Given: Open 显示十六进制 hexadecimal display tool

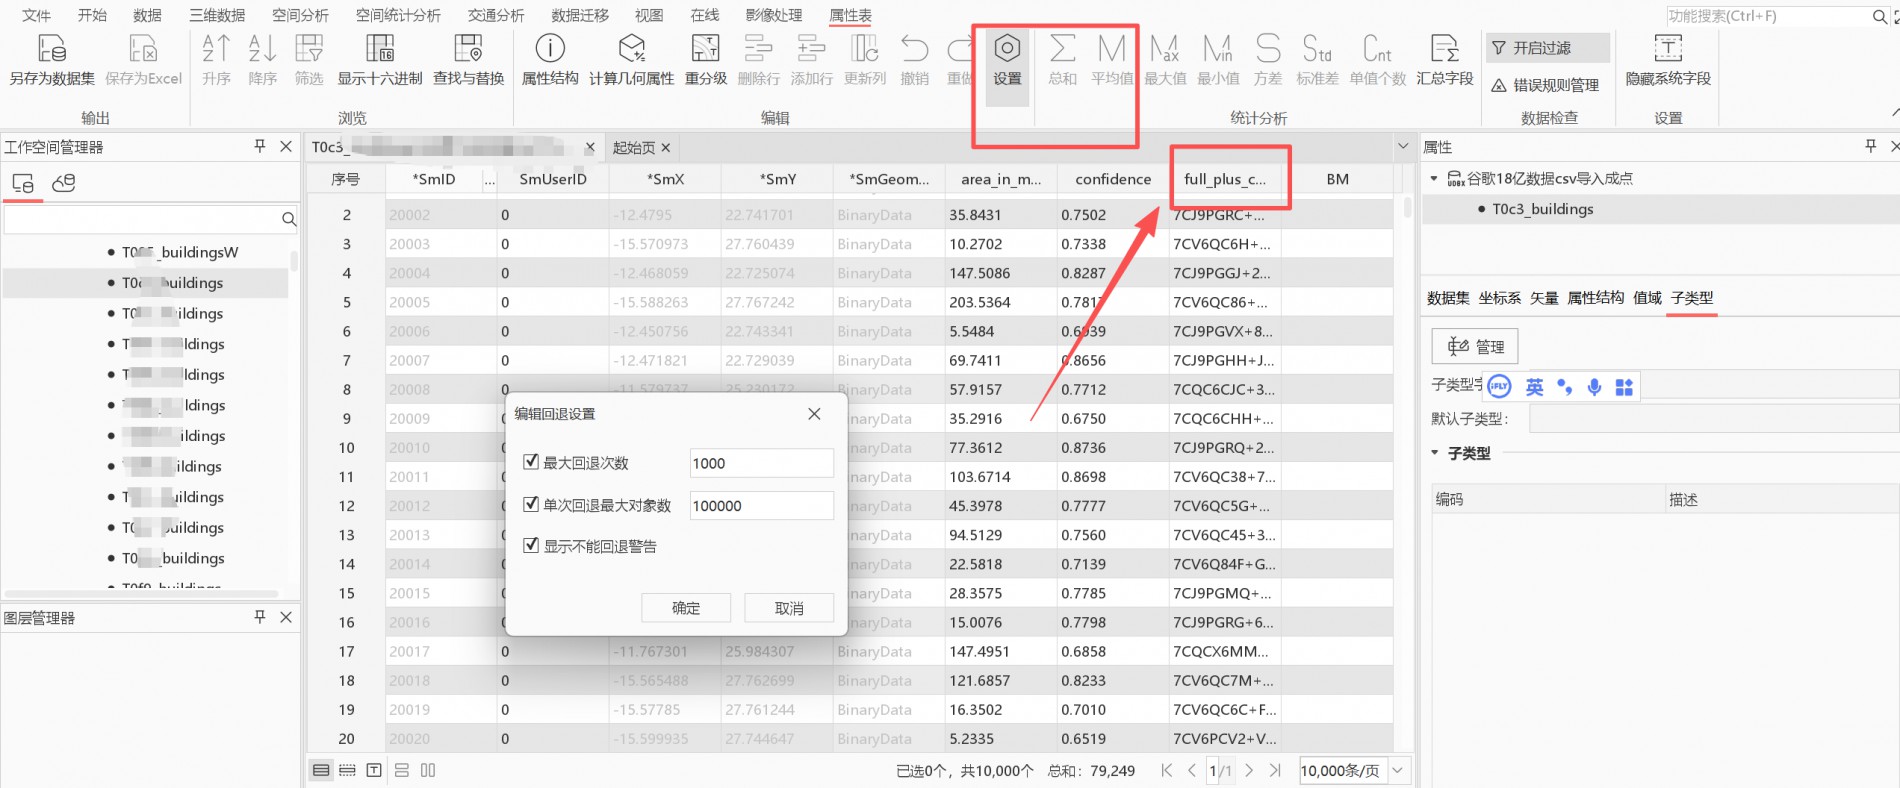Looking at the screenshot, I should 379,50.
